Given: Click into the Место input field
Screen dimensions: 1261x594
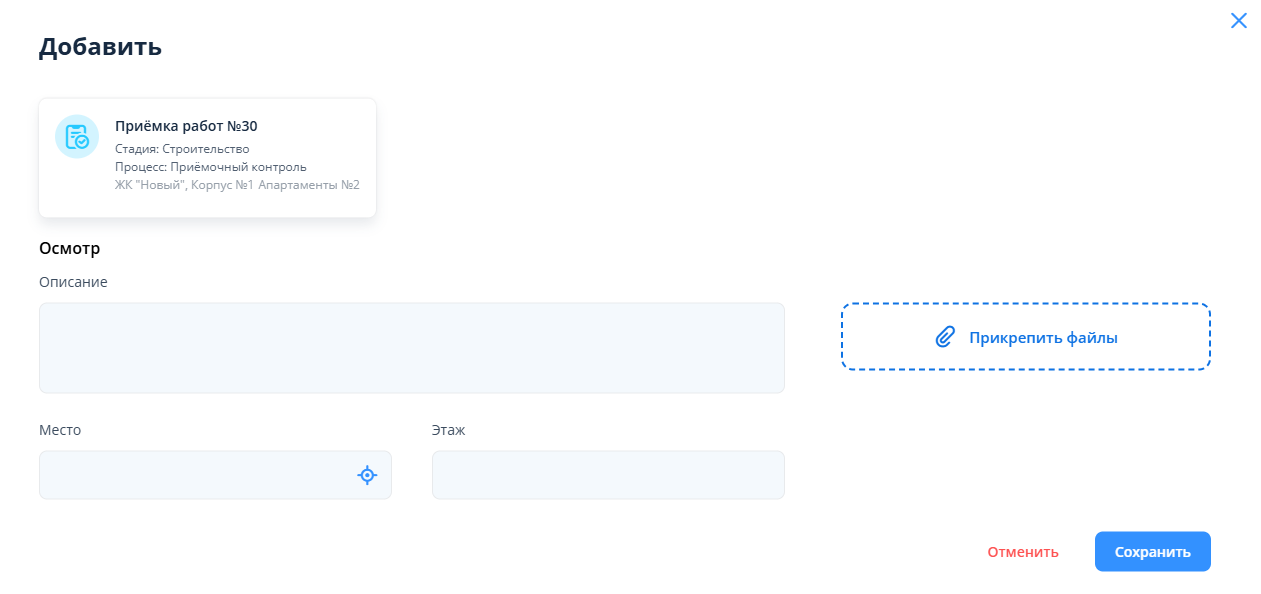Looking at the screenshot, I should click(x=195, y=475).
